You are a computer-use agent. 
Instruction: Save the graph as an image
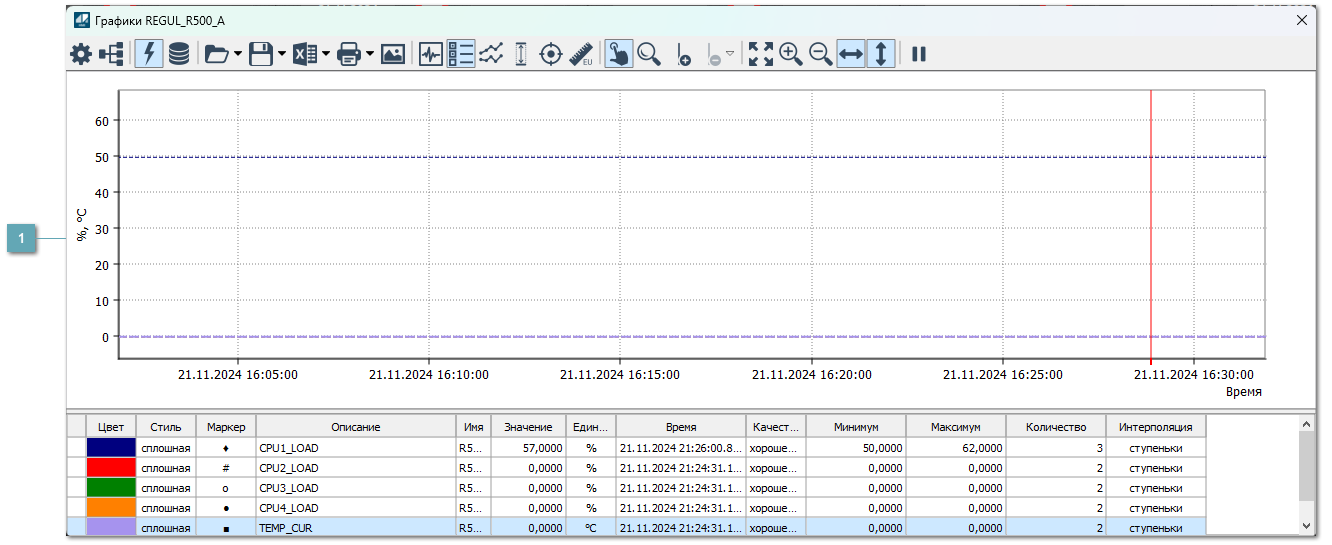click(x=393, y=54)
